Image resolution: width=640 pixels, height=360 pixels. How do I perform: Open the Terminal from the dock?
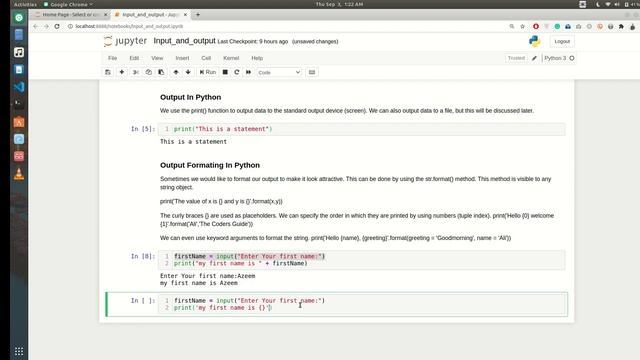19,104
